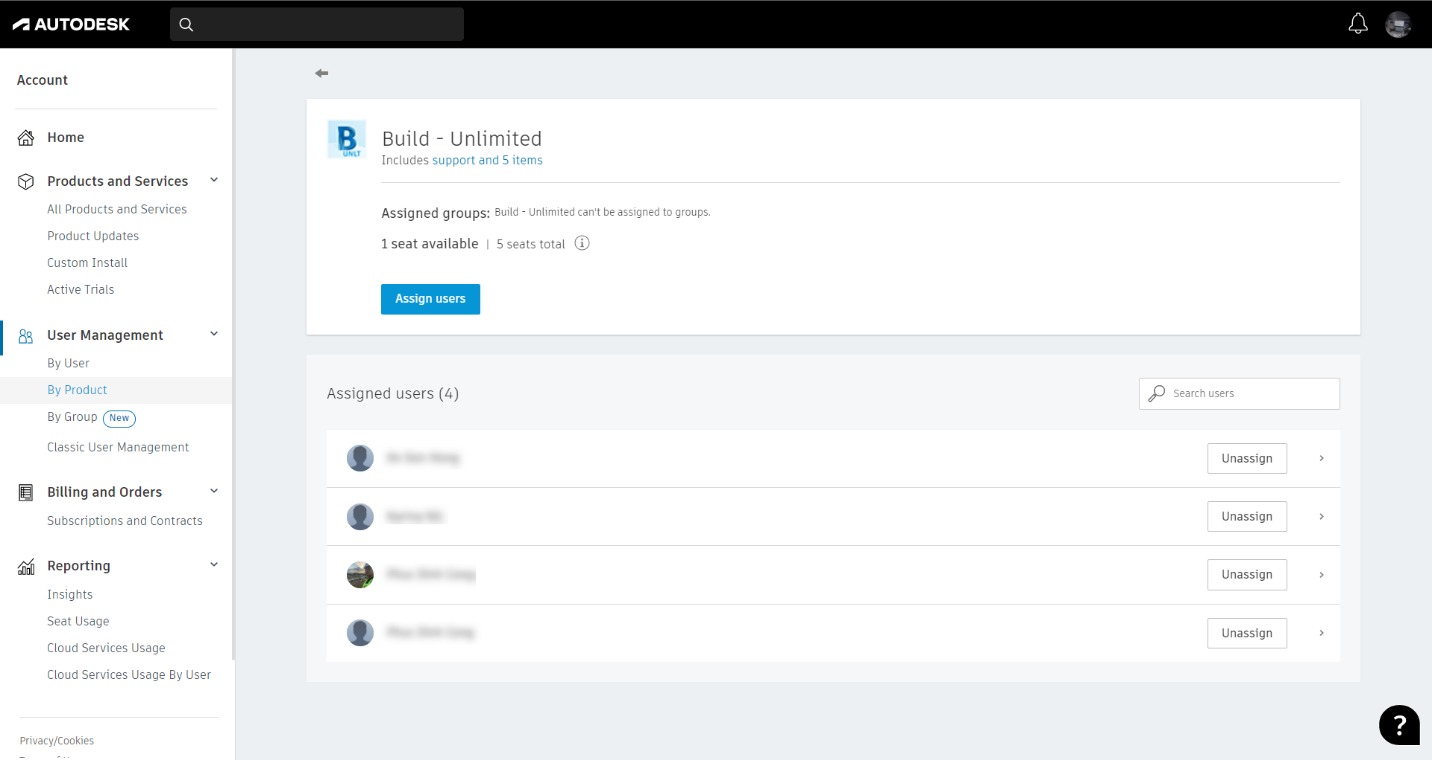Focus the Search users input field

click(1239, 393)
